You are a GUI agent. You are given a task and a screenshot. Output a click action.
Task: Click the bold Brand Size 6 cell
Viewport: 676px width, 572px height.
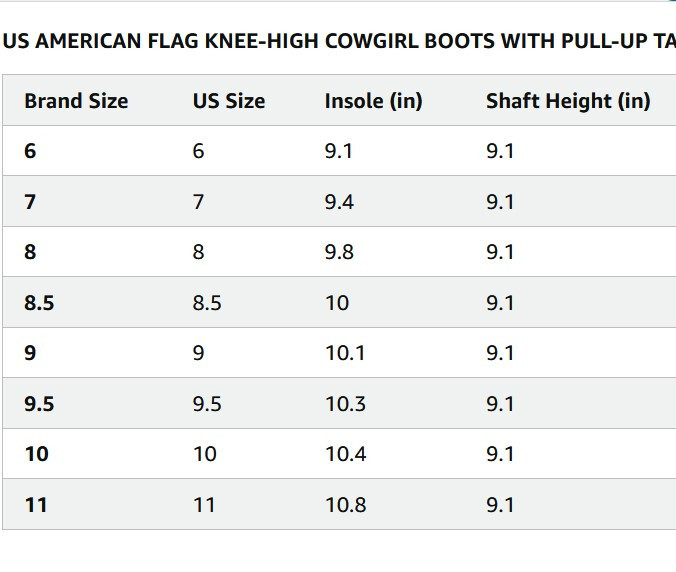click(x=30, y=151)
